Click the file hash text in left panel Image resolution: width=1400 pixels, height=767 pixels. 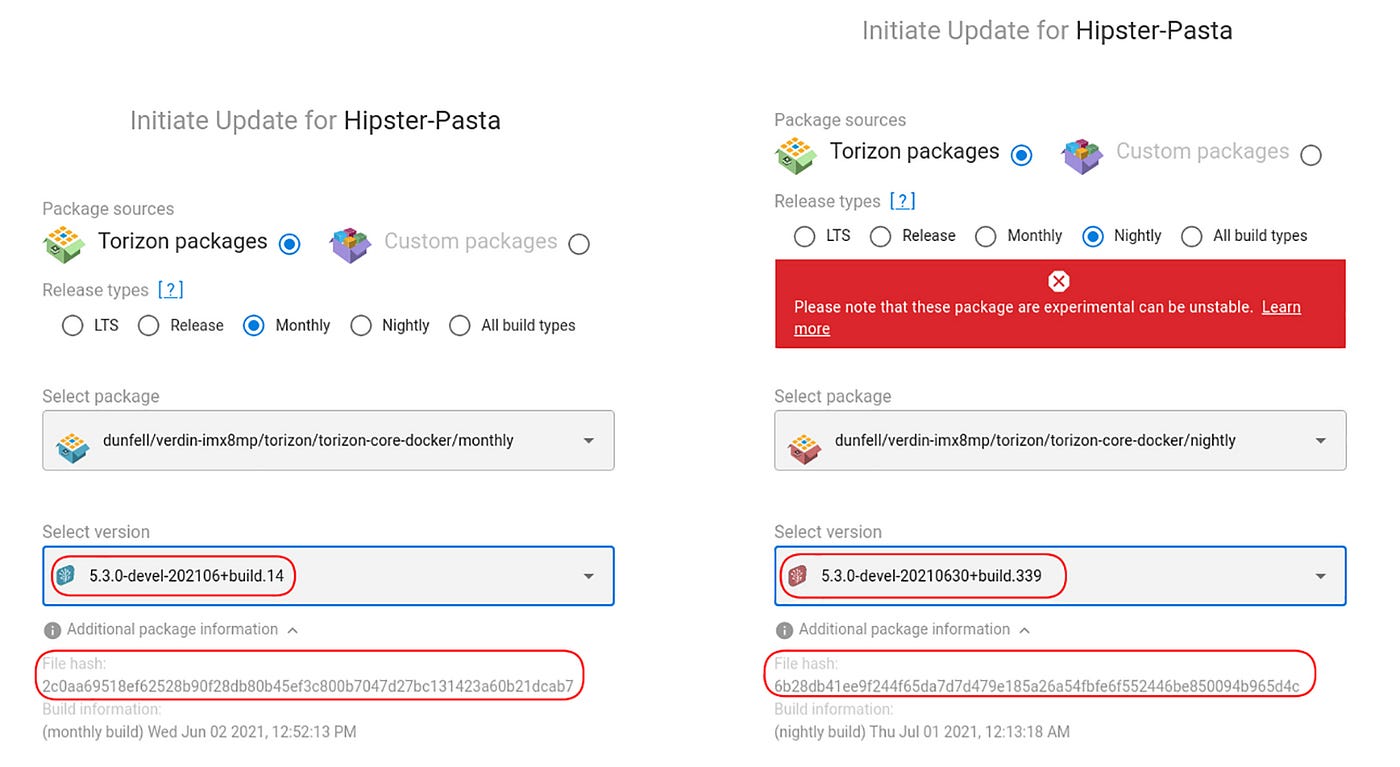coord(308,686)
